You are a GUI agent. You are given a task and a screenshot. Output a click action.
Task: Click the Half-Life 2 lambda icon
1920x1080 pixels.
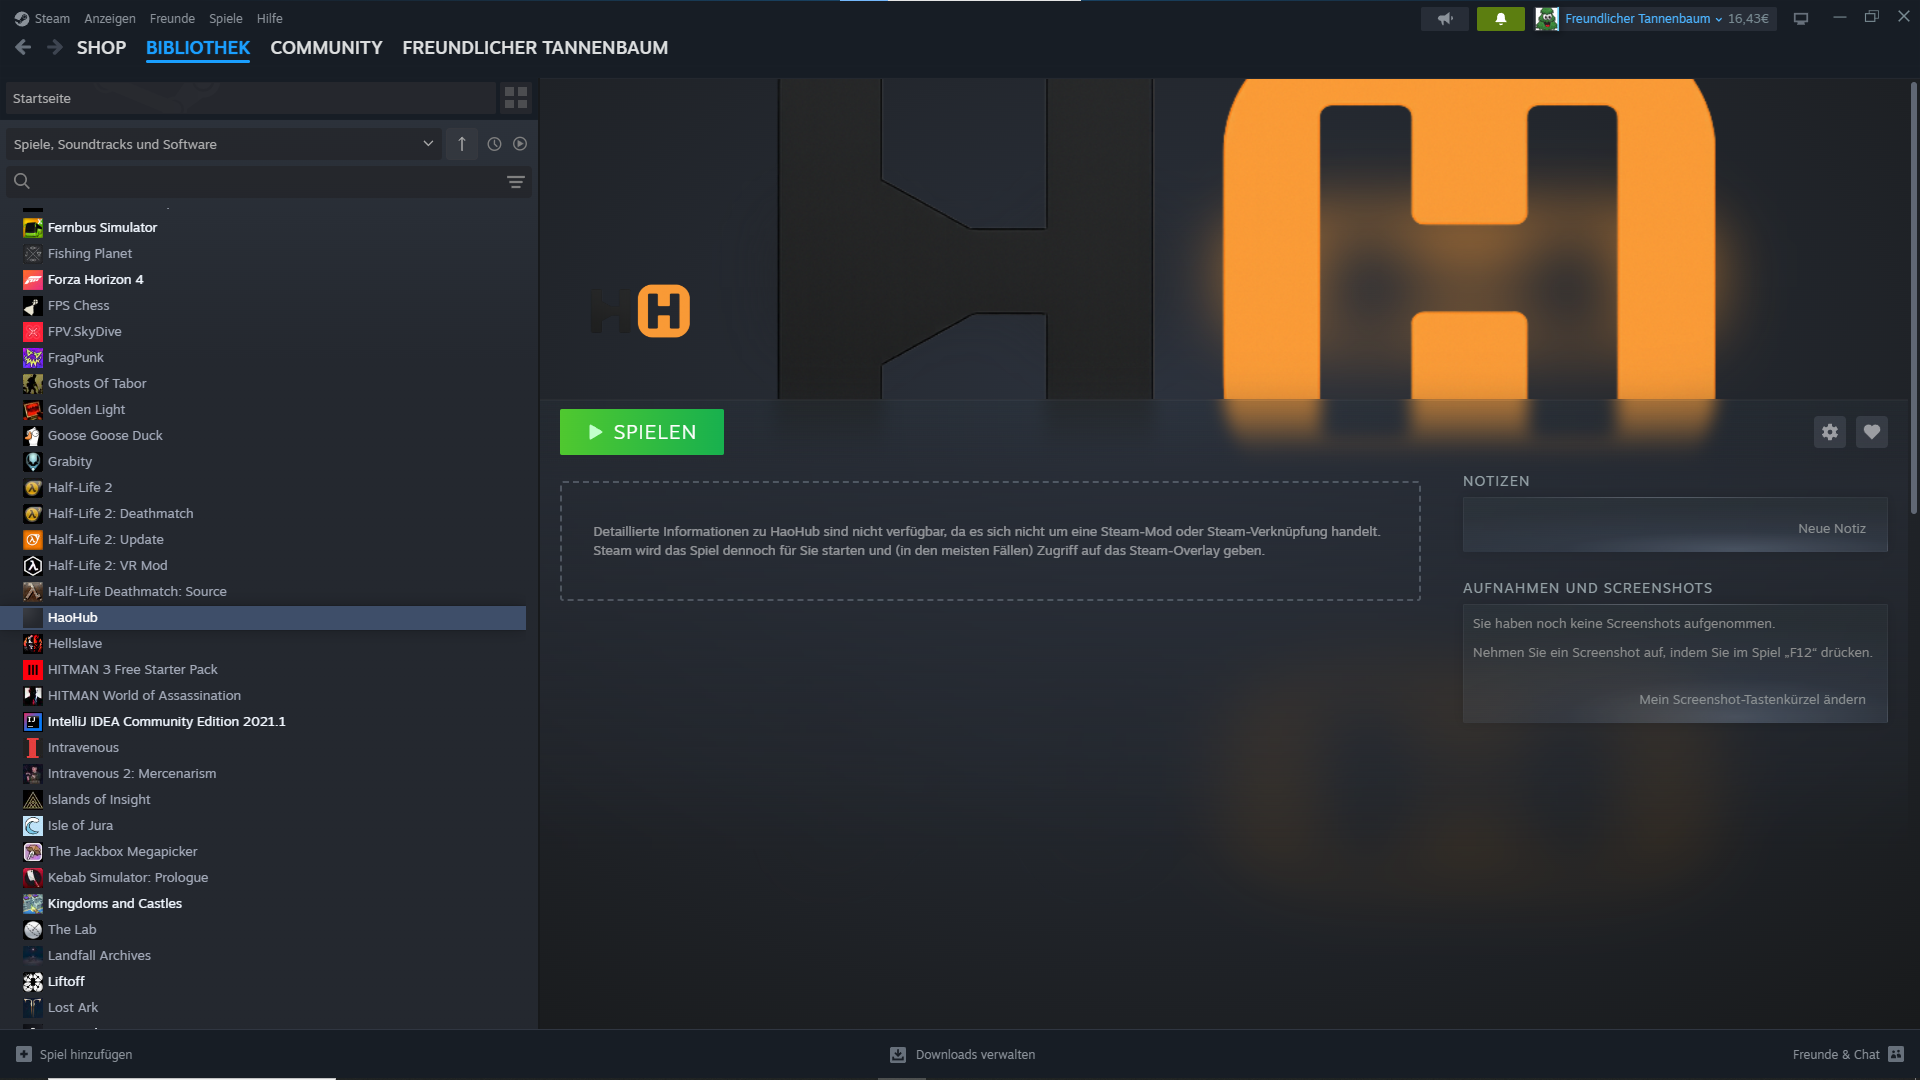pyautogui.click(x=33, y=488)
